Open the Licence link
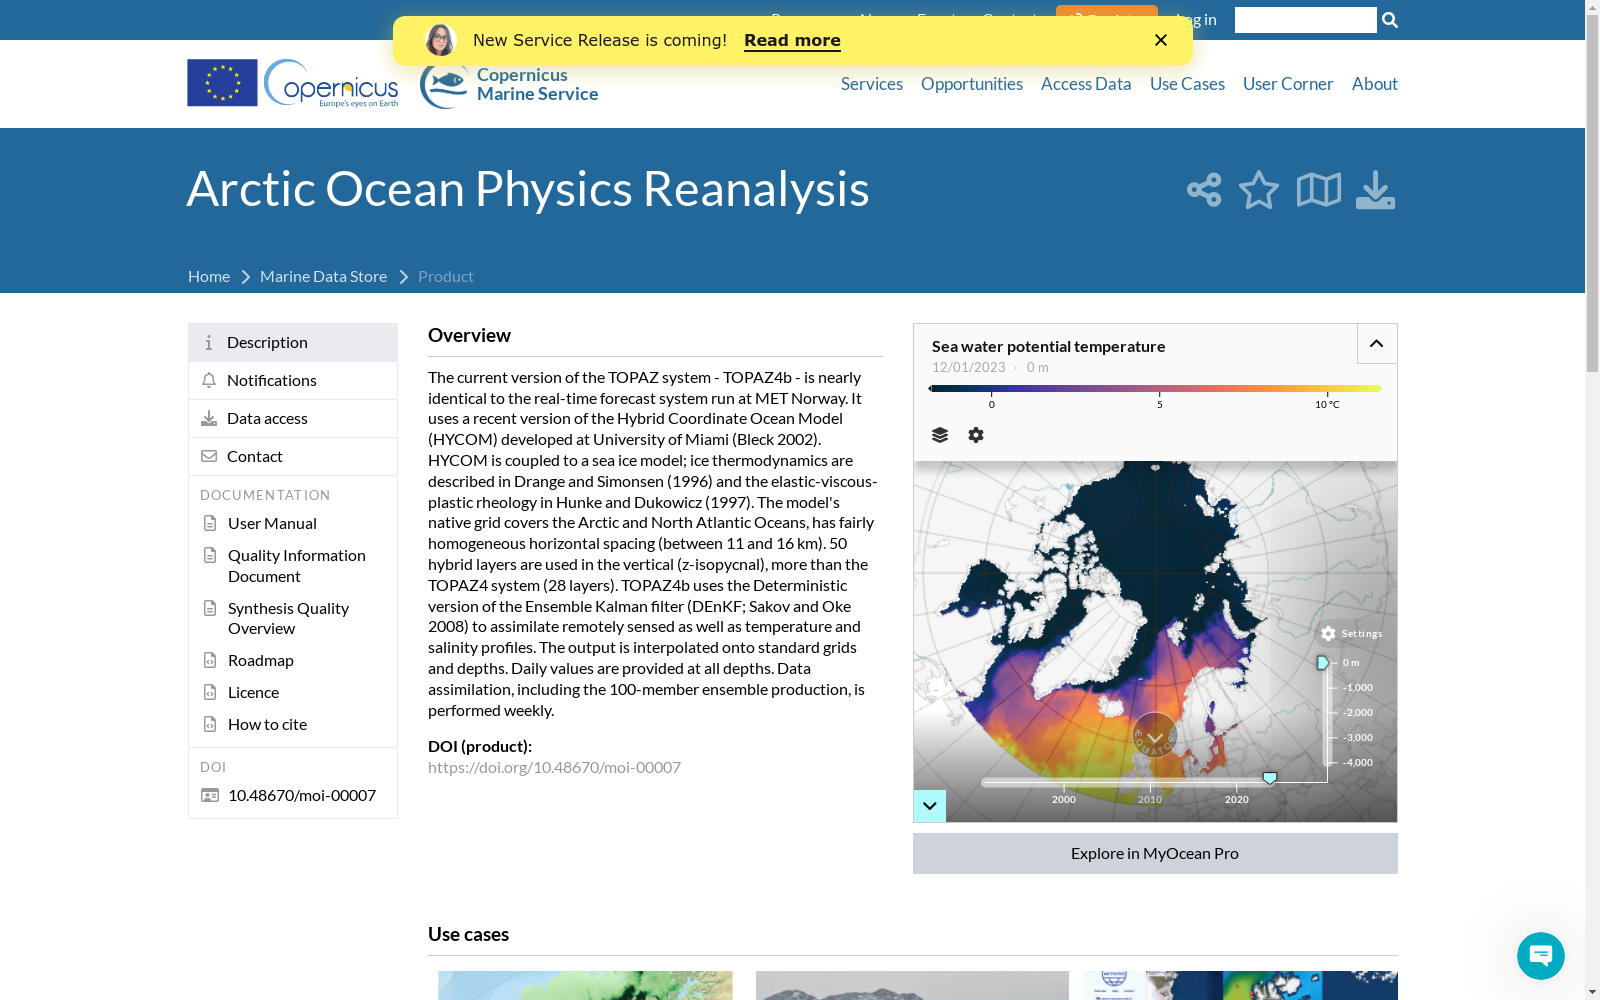1600x1000 pixels. (x=253, y=692)
